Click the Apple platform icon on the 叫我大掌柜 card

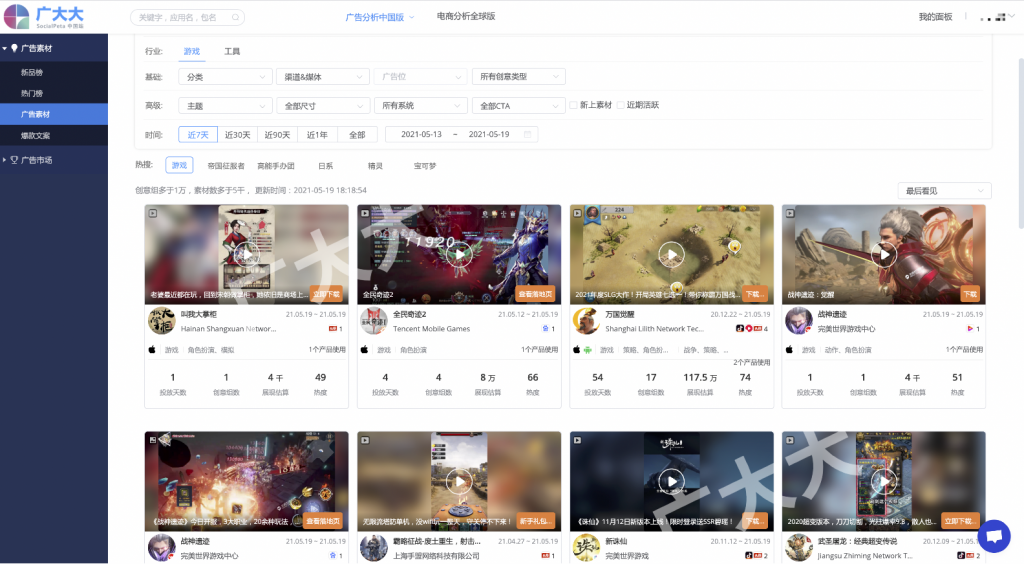coord(152,350)
